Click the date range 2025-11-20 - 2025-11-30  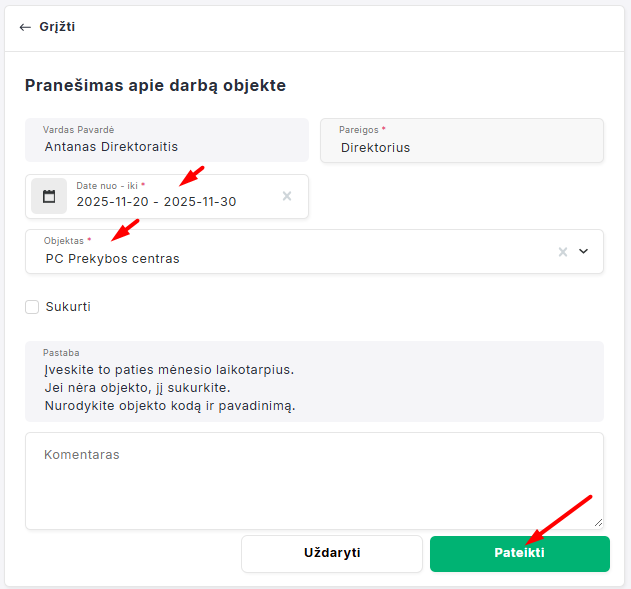coord(156,202)
